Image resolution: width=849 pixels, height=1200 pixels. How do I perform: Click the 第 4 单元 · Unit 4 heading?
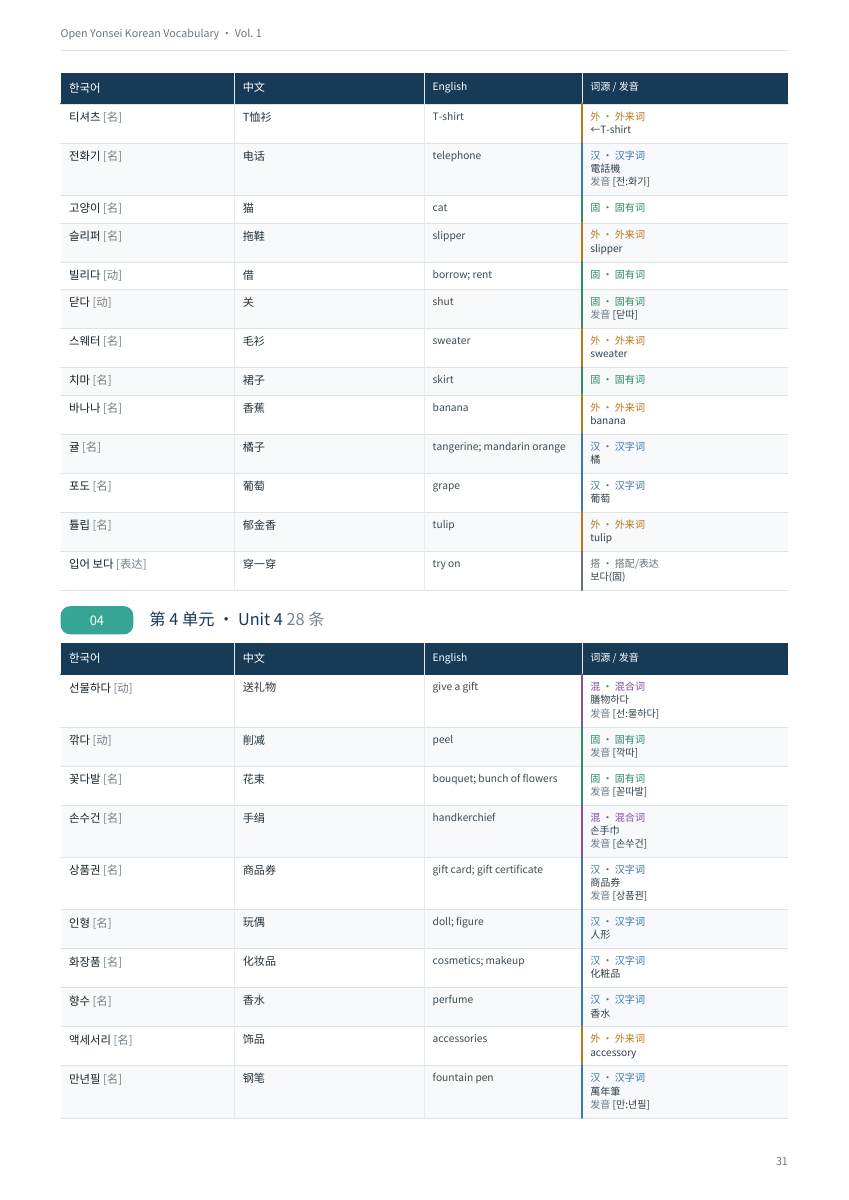(x=237, y=620)
